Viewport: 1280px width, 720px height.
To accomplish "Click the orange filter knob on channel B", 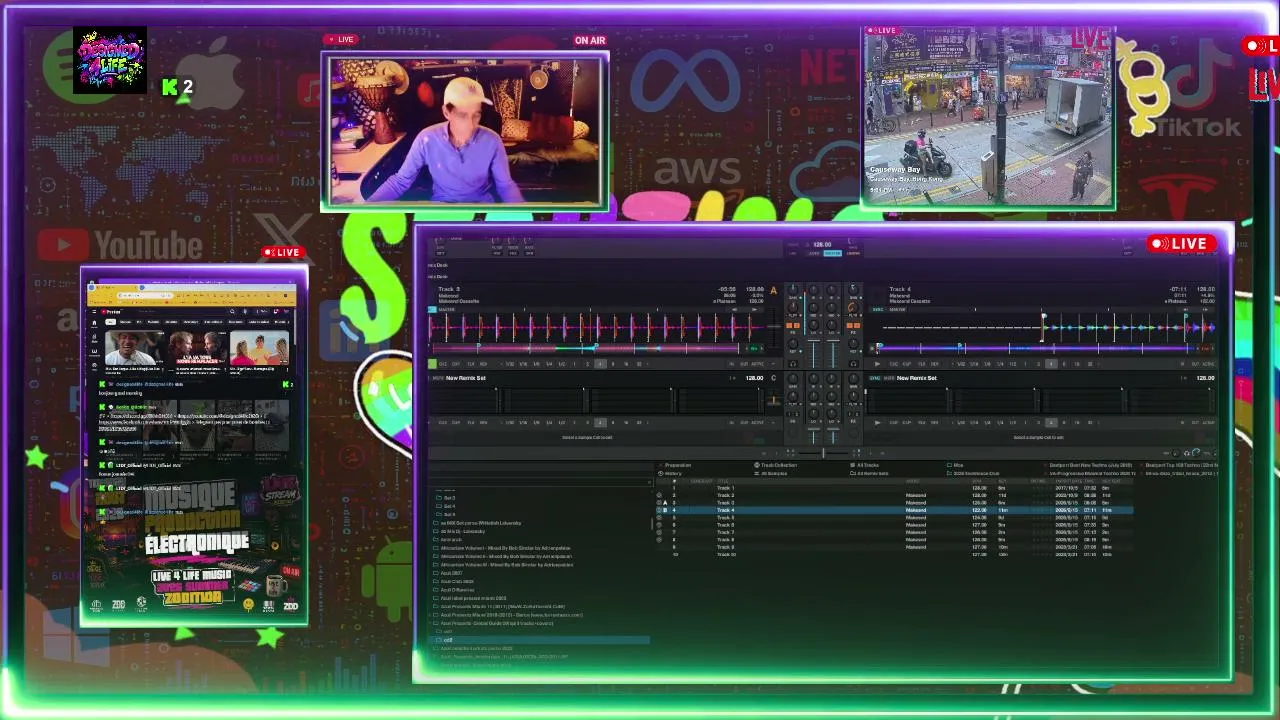I will [x=853, y=306].
